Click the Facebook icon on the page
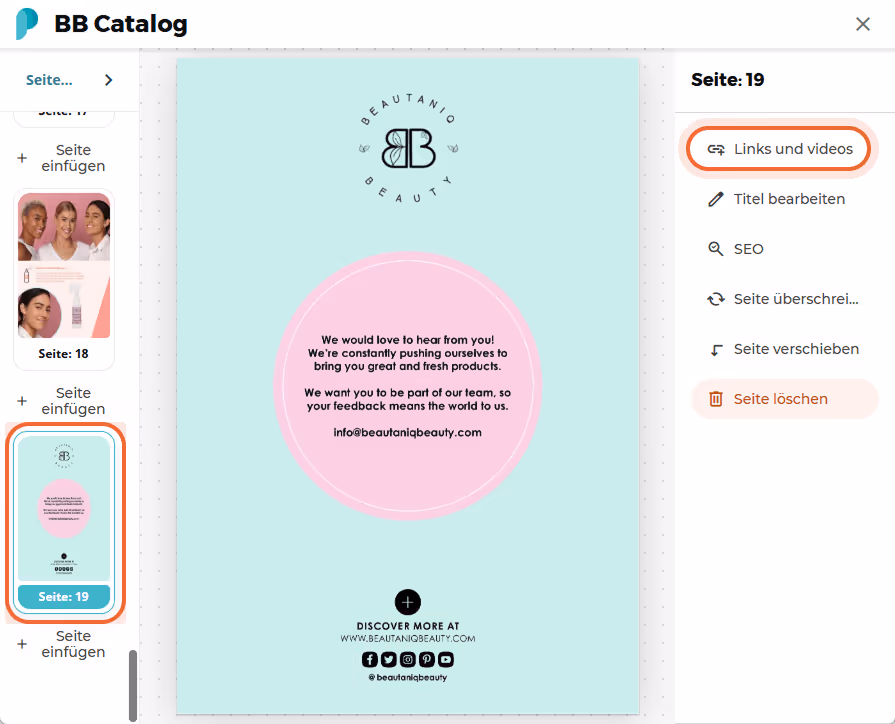Screen dimensions: 895x724 [x=369, y=659]
